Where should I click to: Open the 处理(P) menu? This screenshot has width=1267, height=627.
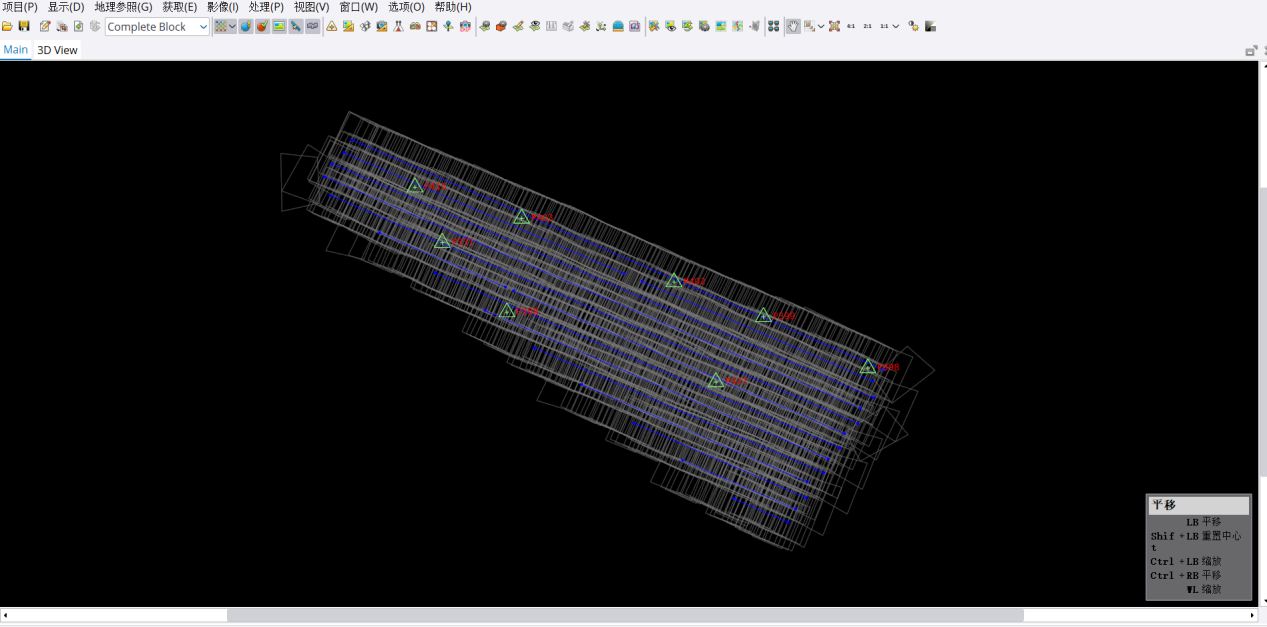click(266, 7)
